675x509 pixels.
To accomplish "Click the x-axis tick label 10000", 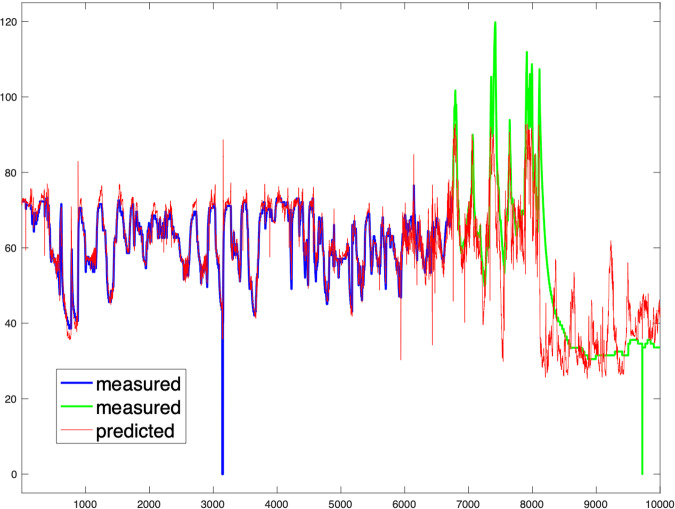I will [x=659, y=493].
